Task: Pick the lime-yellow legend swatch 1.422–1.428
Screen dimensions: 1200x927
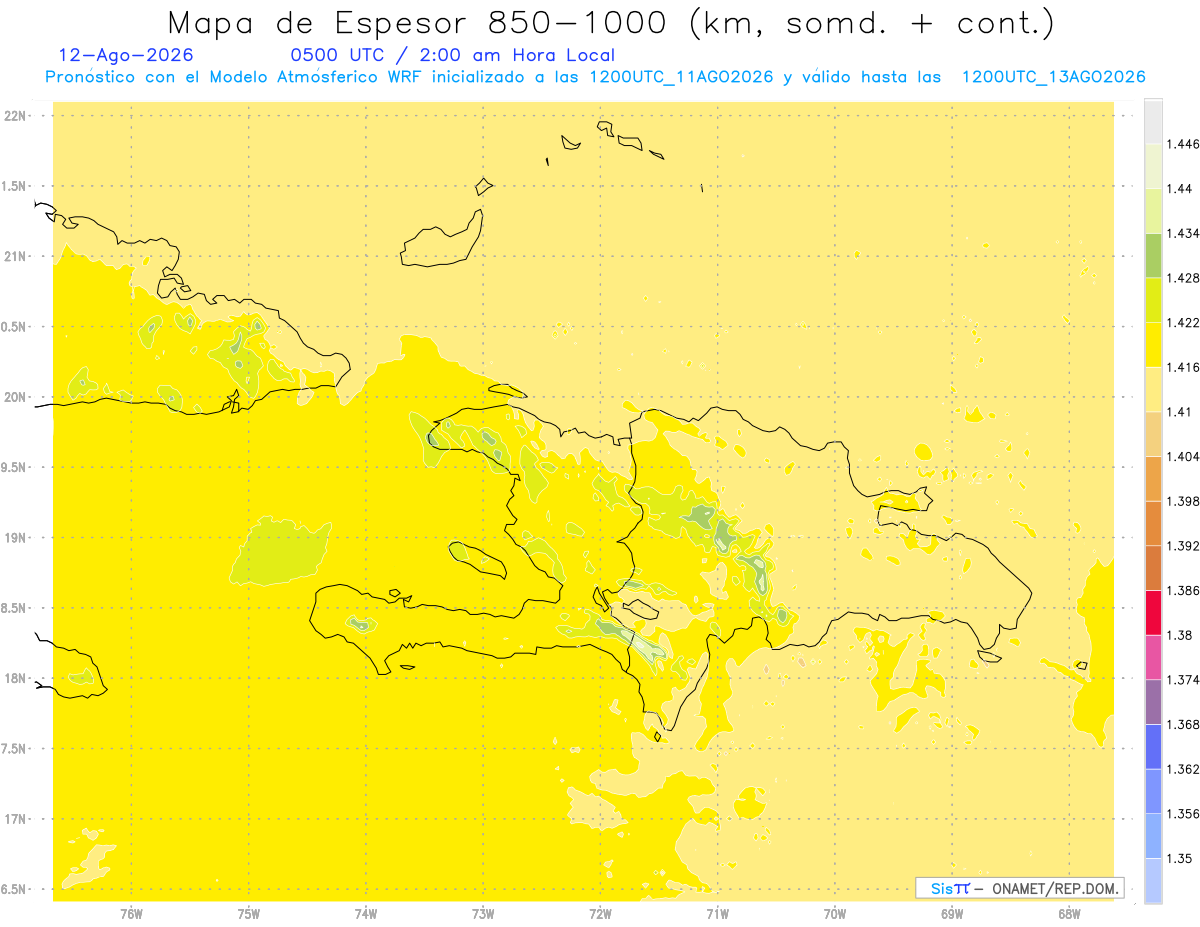Action: tap(1153, 300)
